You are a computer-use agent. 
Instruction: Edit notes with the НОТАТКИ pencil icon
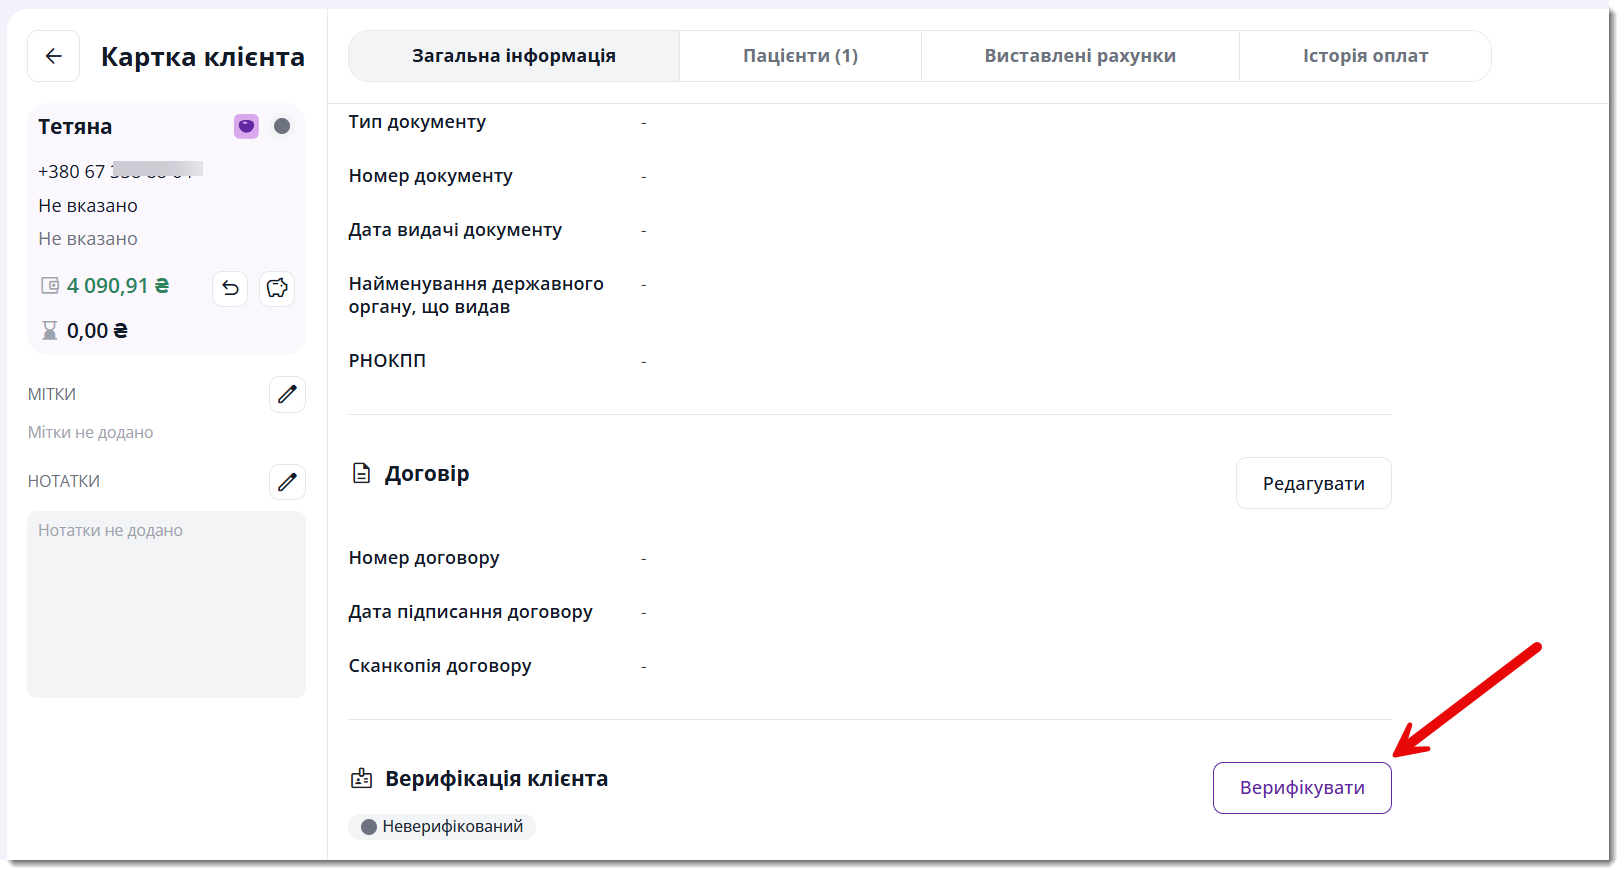click(x=287, y=482)
